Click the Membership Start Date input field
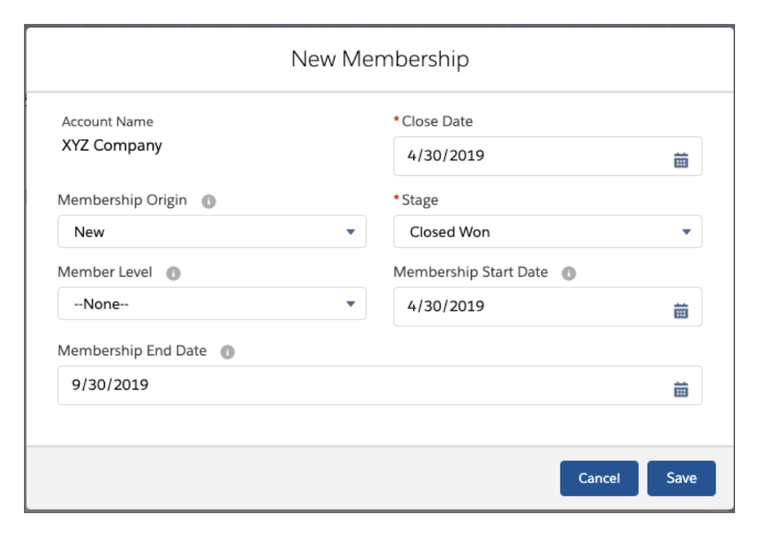This screenshot has width=768, height=558. pos(548,306)
